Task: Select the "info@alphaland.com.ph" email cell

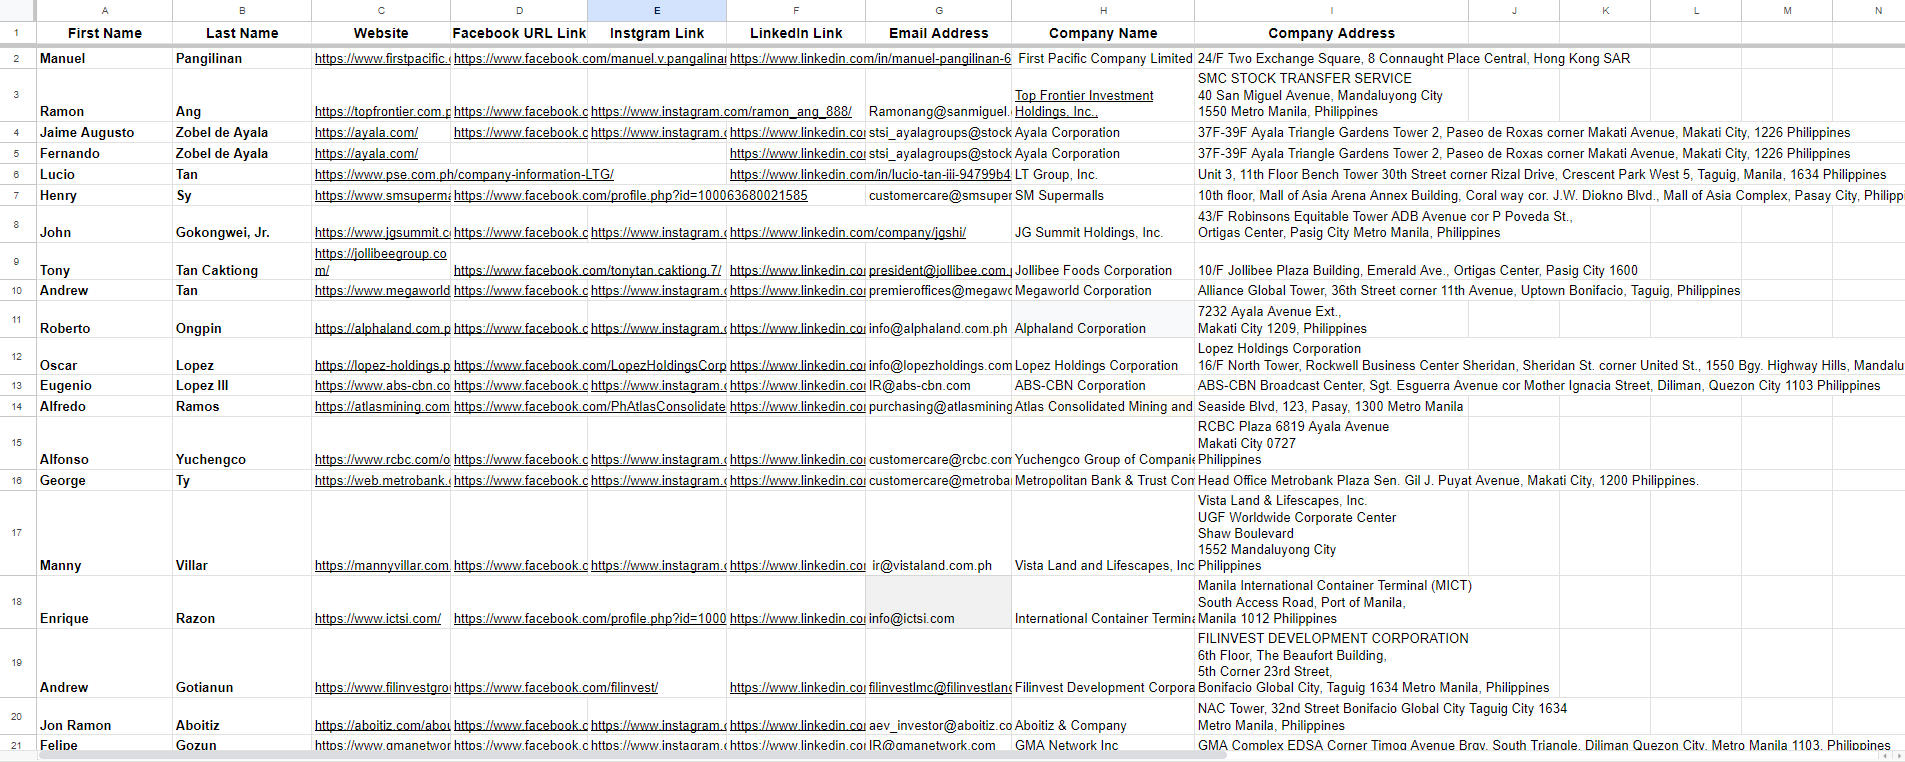Action: [938, 320]
